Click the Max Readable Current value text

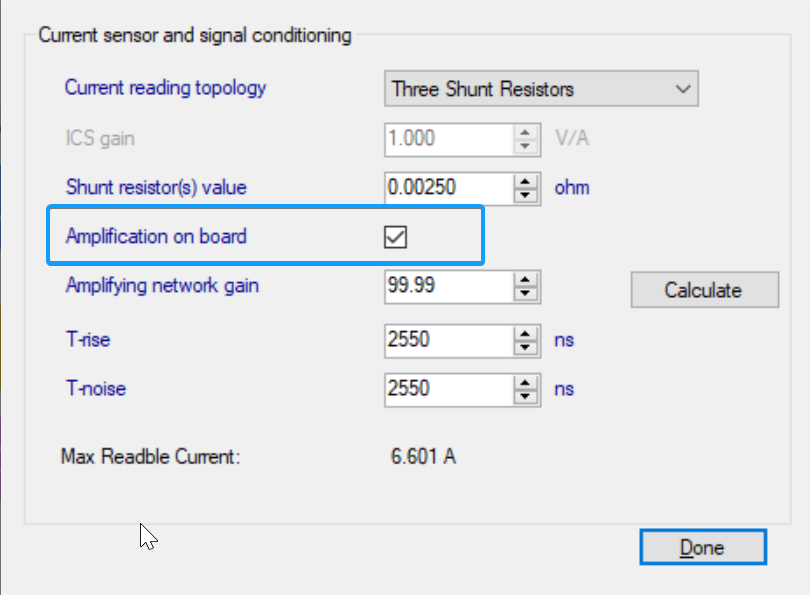click(x=423, y=457)
